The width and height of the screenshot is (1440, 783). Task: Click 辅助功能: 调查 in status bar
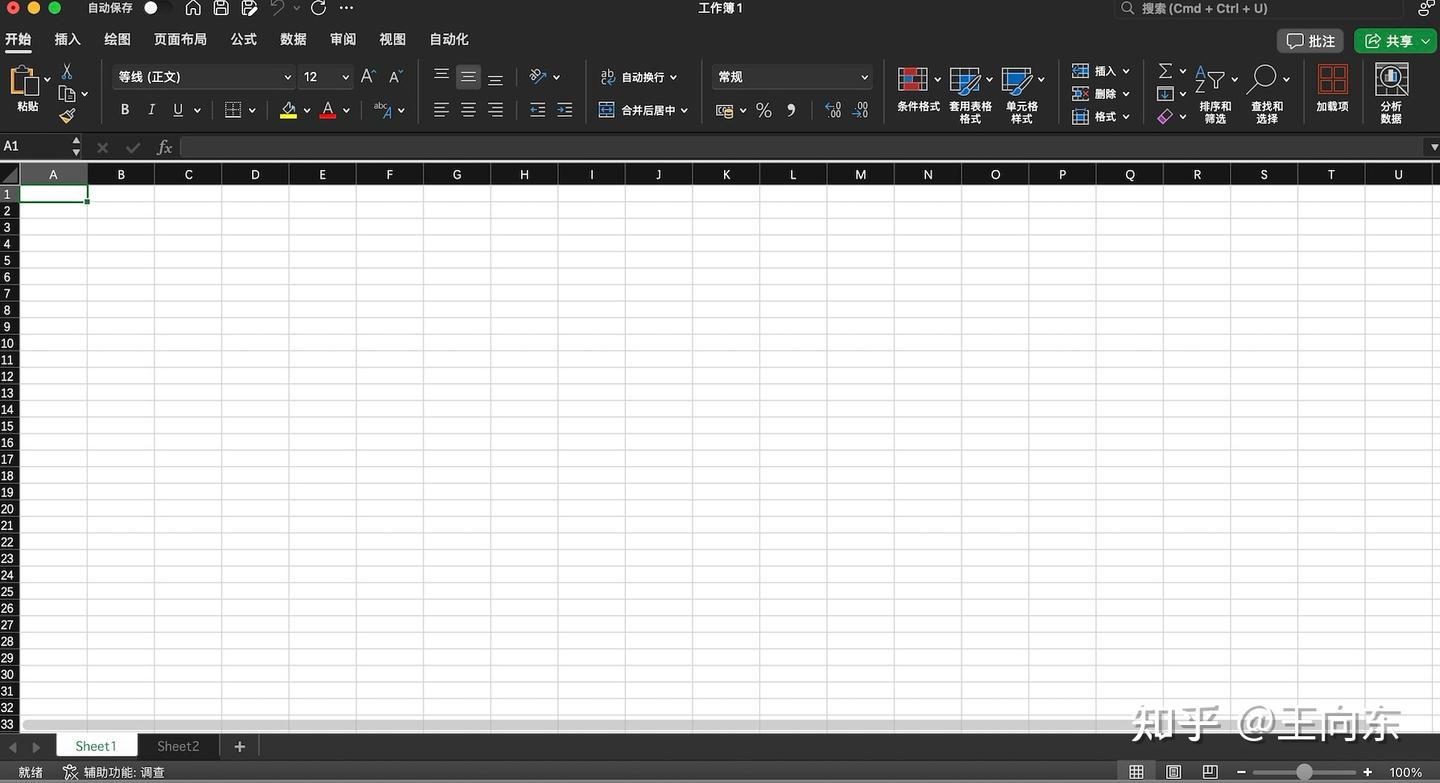click(x=114, y=772)
